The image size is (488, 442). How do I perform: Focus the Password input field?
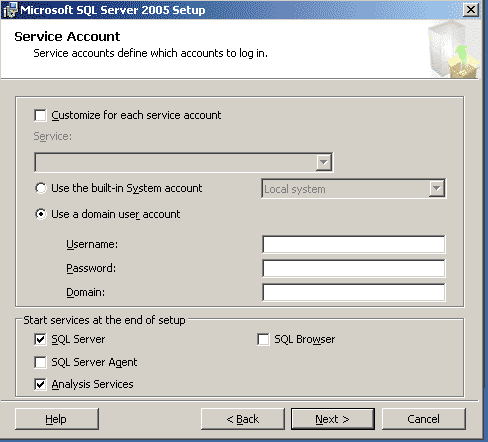[x=354, y=268]
